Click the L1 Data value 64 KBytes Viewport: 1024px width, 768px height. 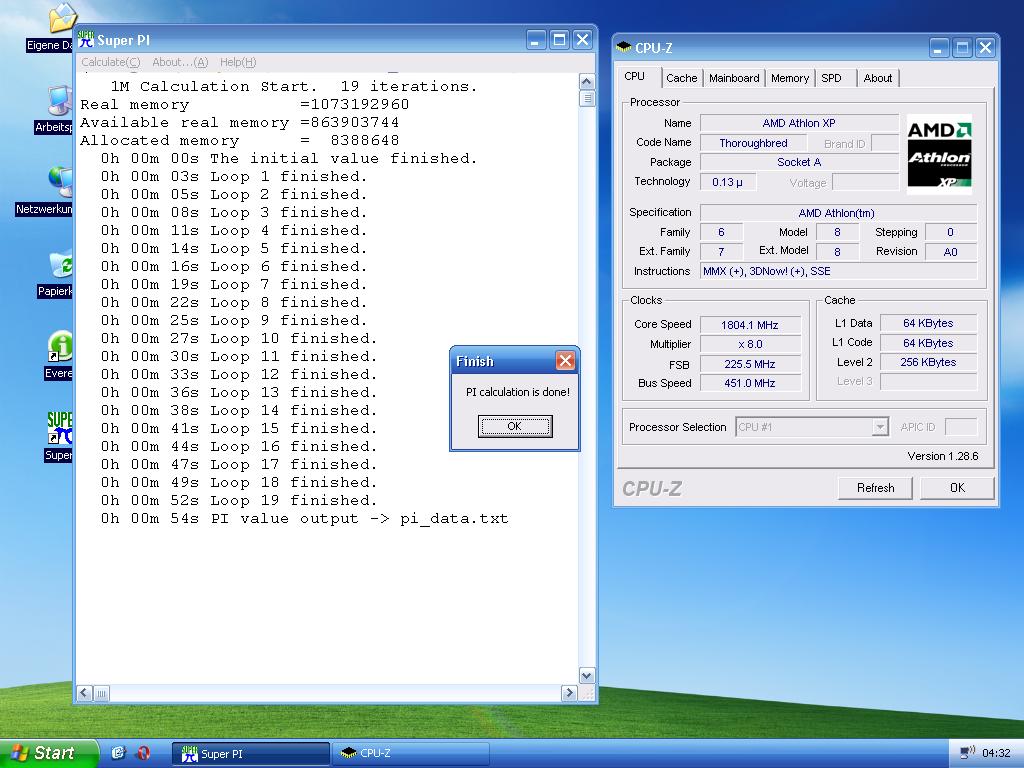[x=928, y=323]
